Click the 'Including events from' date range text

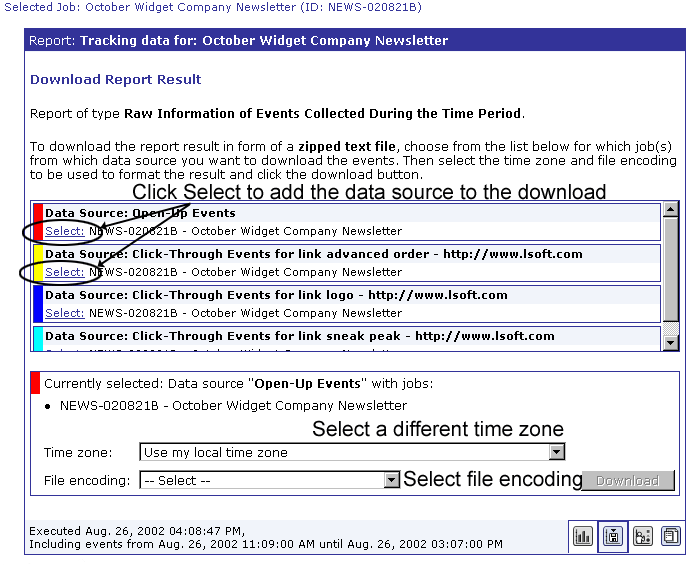(x=266, y=544)
